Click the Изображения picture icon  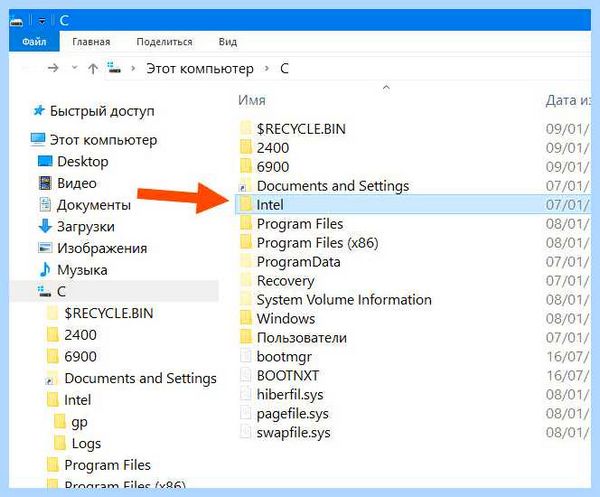click(x=45, y=248)
